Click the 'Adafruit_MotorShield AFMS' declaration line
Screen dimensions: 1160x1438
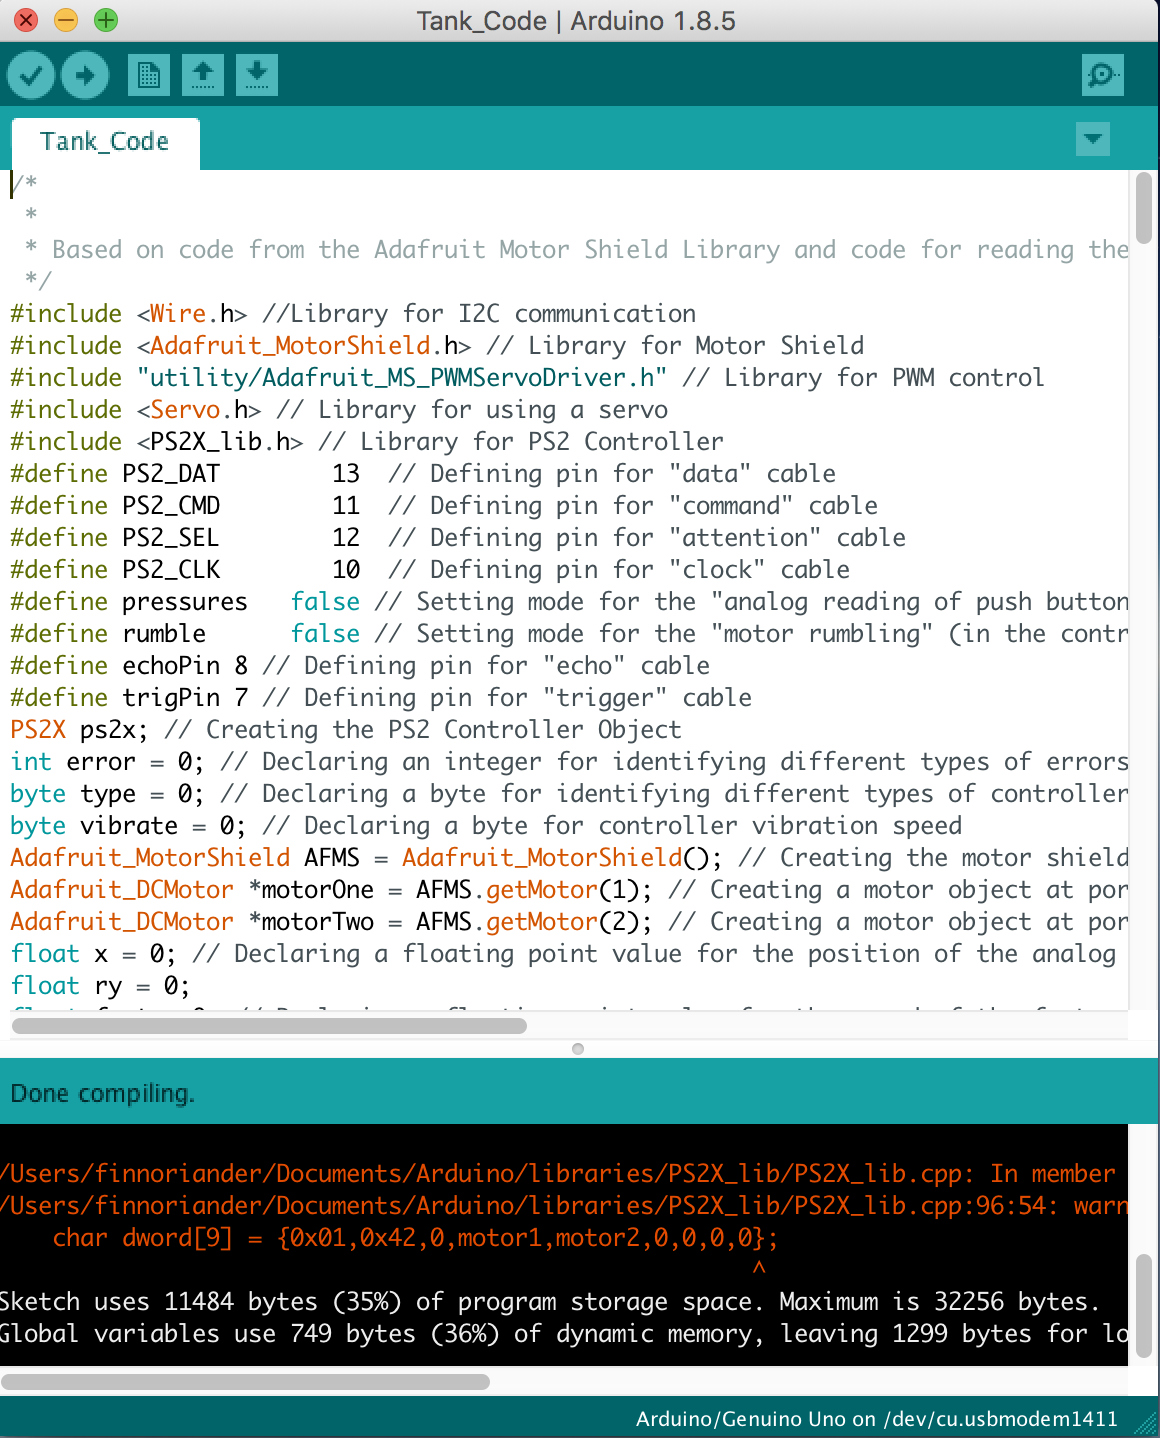click(569, 858)
